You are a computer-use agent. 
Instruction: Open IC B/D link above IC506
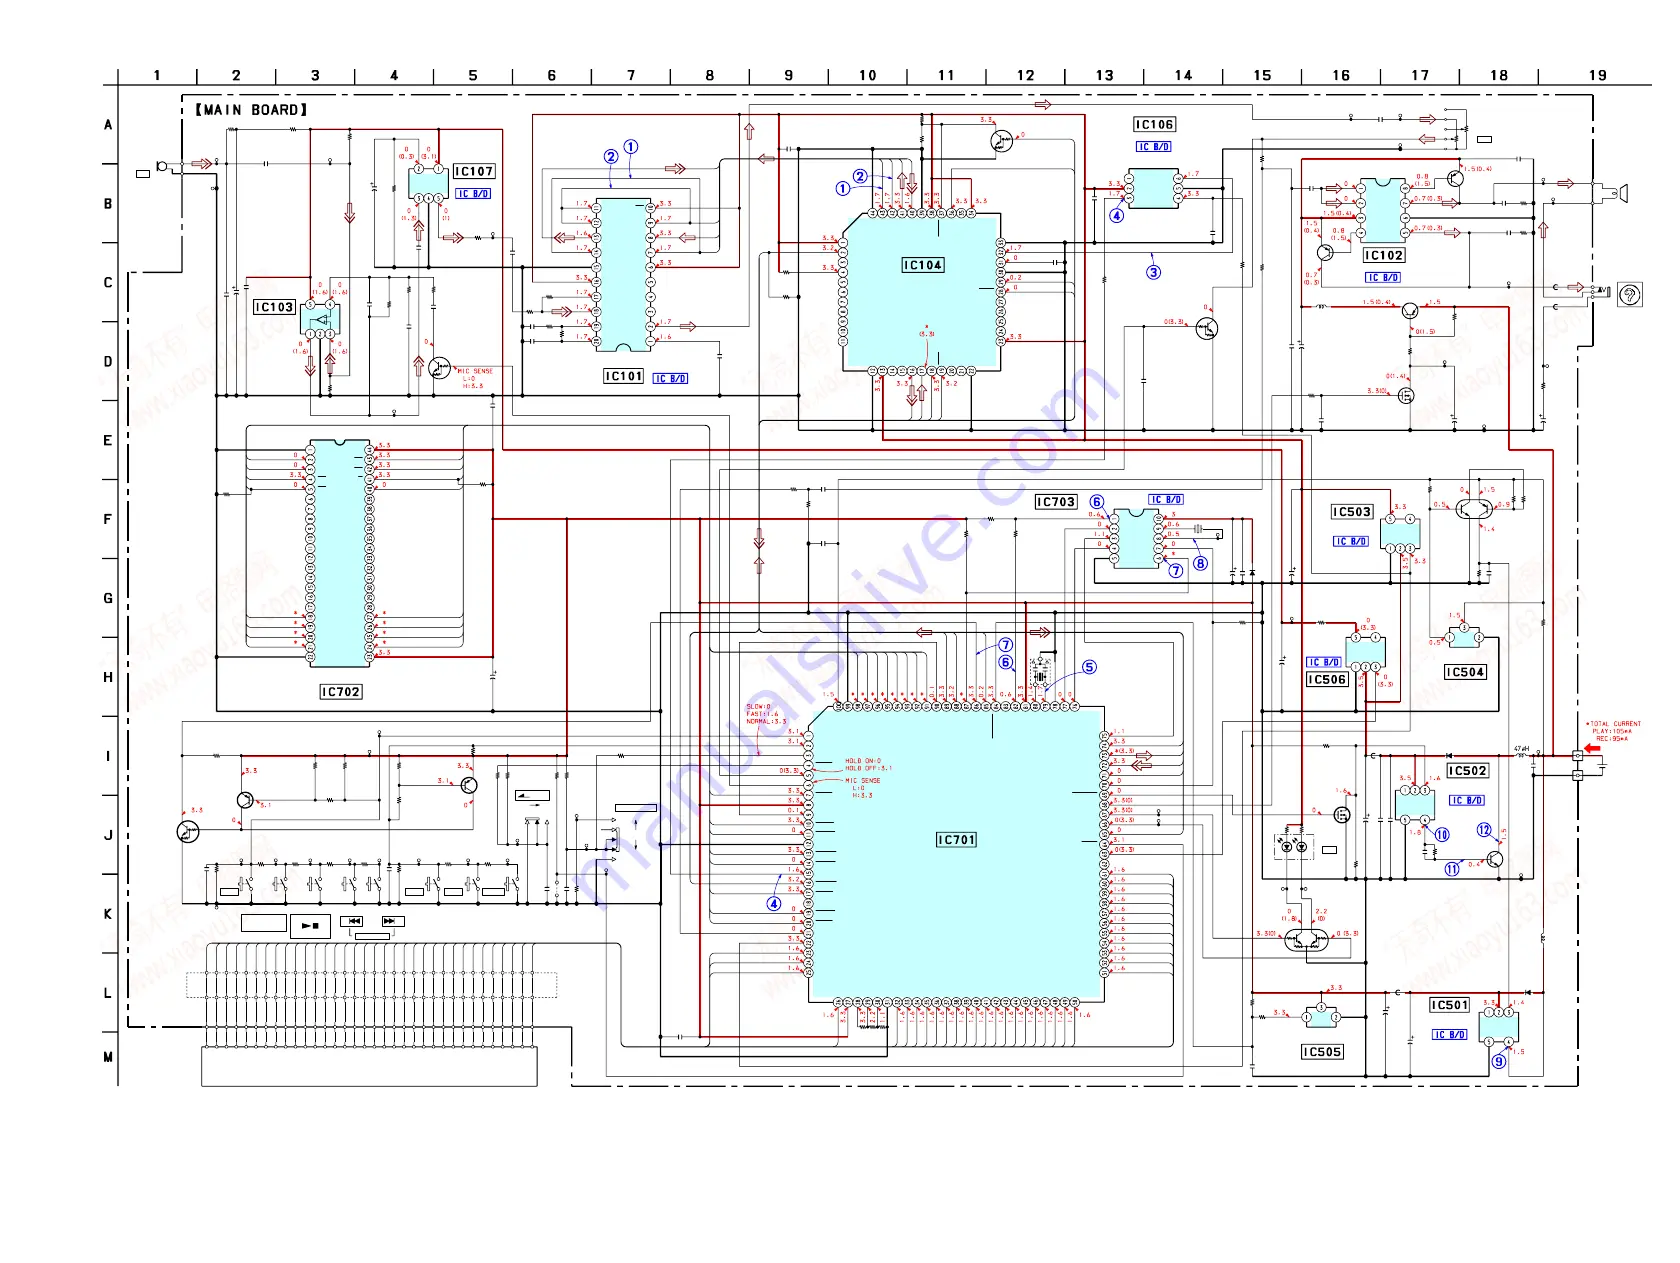[x=1324, y=663]
